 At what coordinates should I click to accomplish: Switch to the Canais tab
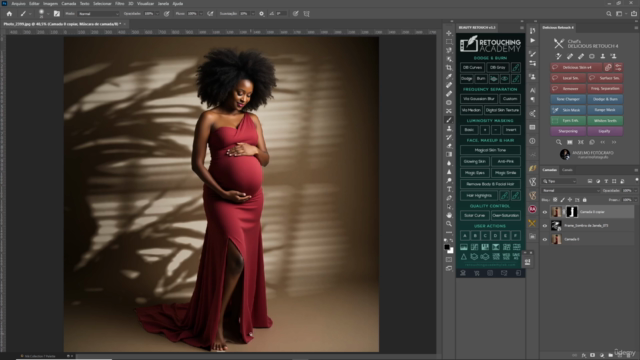pos(567,170)
